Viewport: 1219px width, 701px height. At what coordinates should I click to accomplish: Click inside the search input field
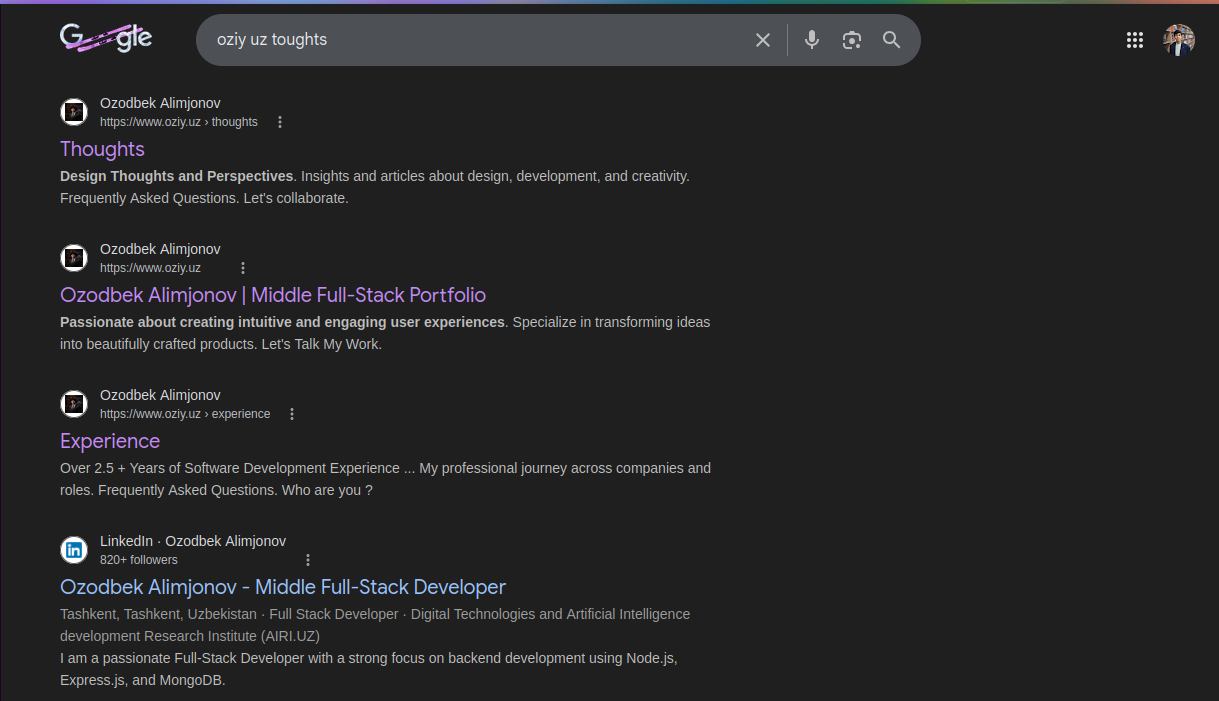500,40
